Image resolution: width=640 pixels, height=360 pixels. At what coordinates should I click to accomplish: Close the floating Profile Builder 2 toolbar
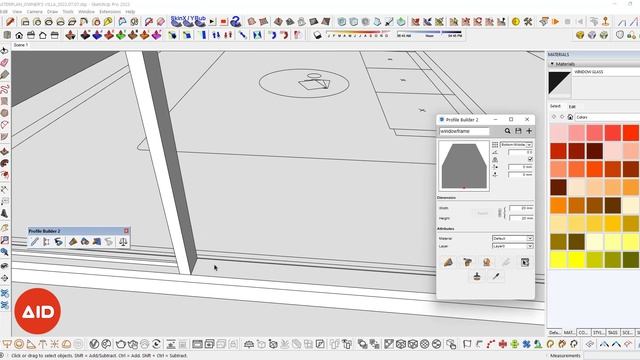pyautogui.click(x=126, y=231)
